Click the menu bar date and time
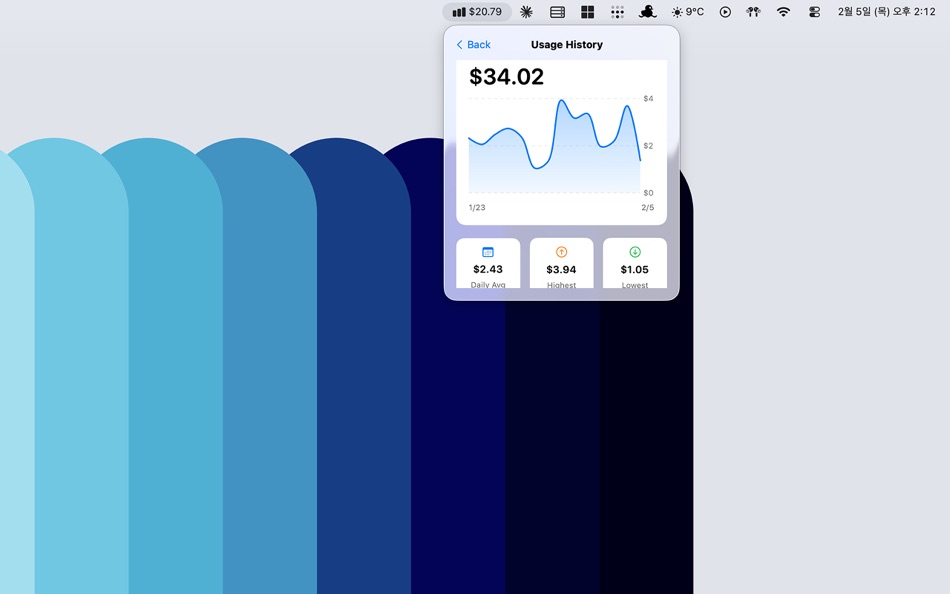950x594 pixels. [x=886, y=12]
